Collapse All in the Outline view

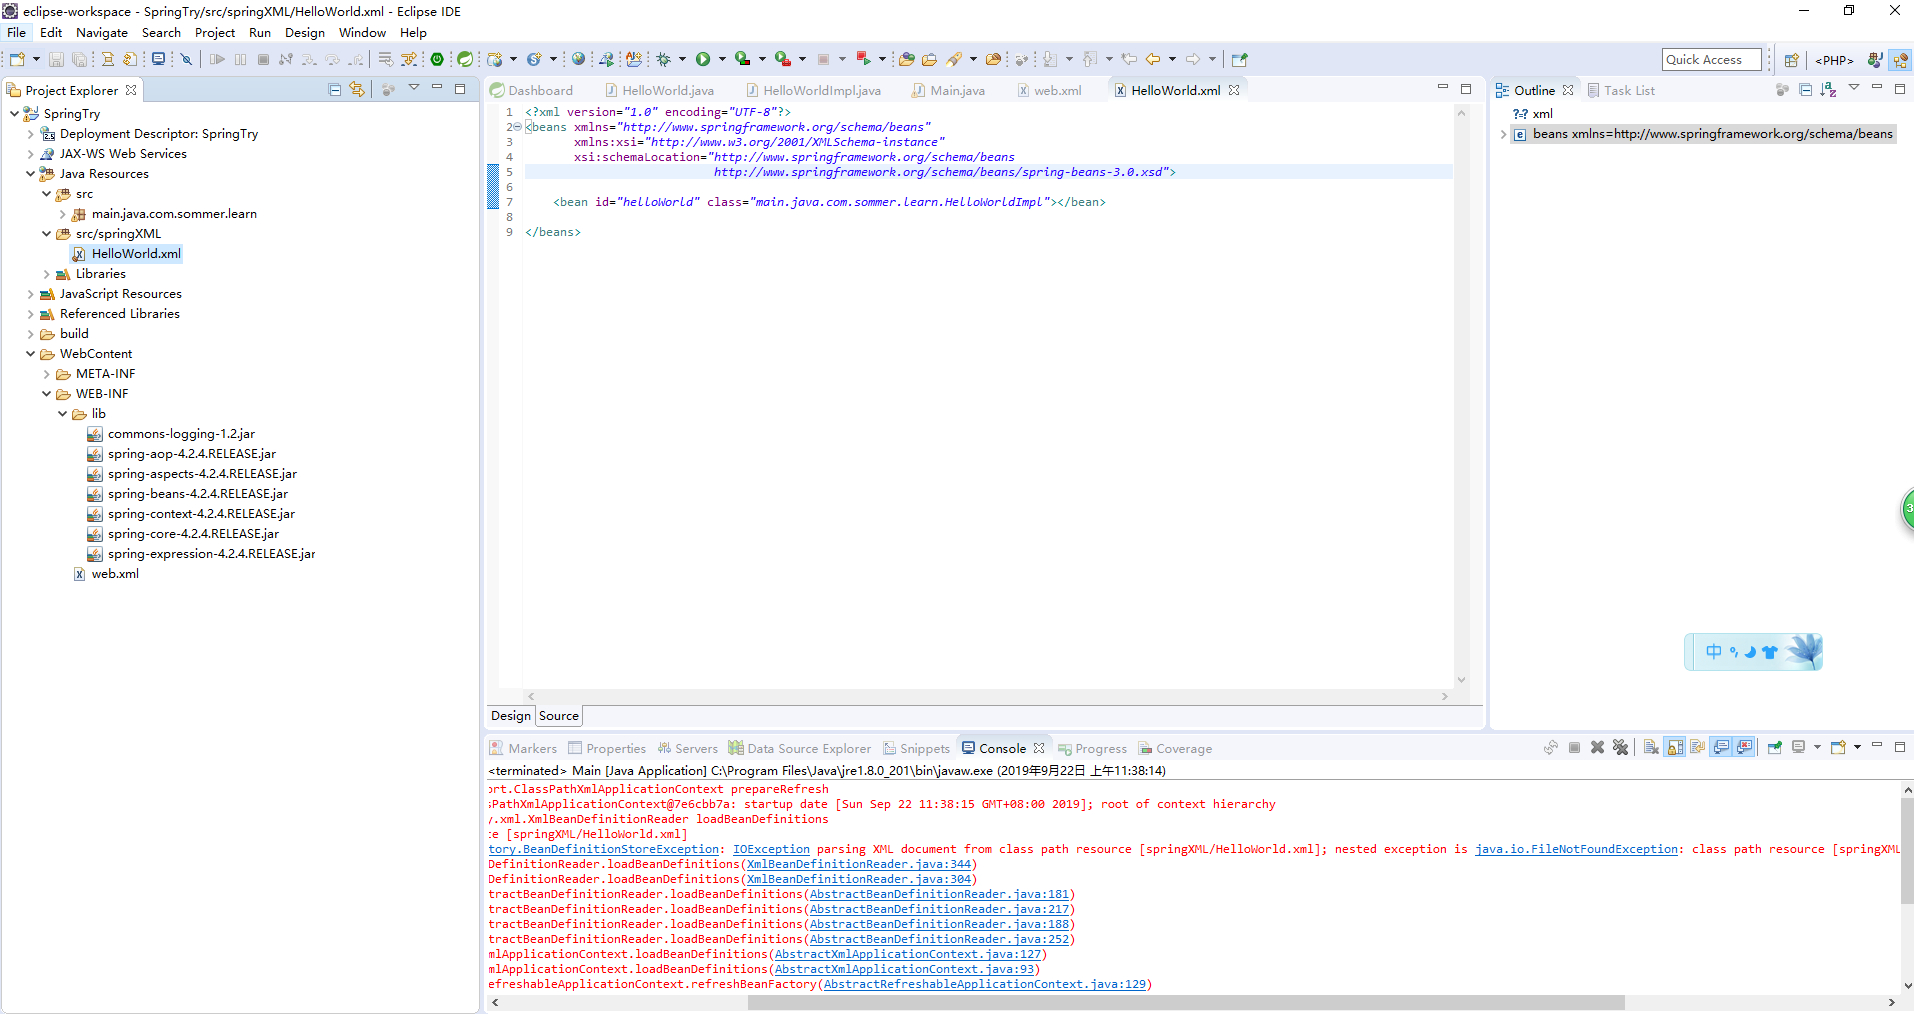[x=1805, y=90]
